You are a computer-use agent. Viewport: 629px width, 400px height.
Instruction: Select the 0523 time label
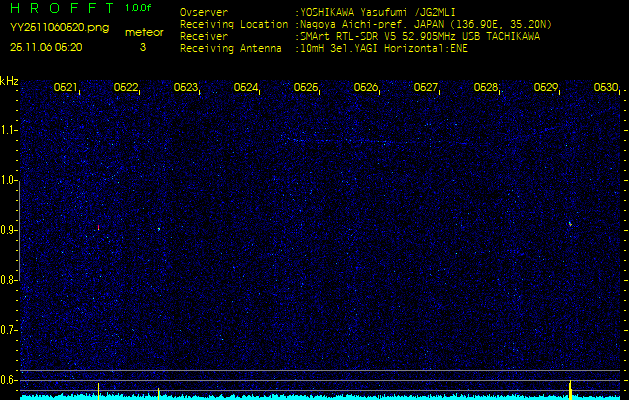185,88
